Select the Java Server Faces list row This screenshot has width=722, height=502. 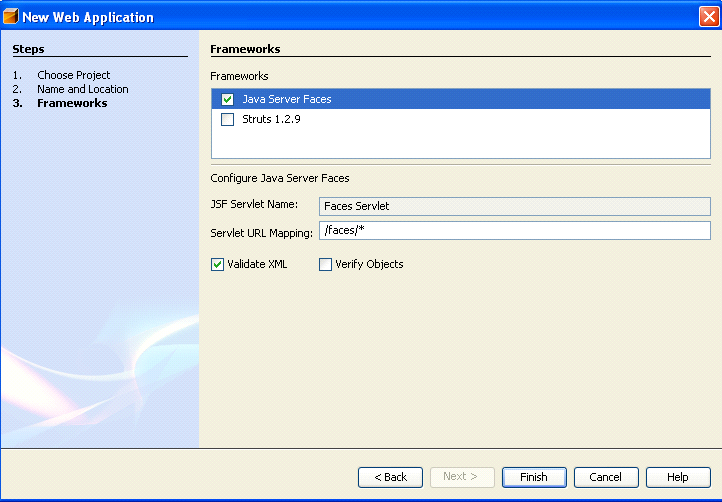[x=460, y=99]
